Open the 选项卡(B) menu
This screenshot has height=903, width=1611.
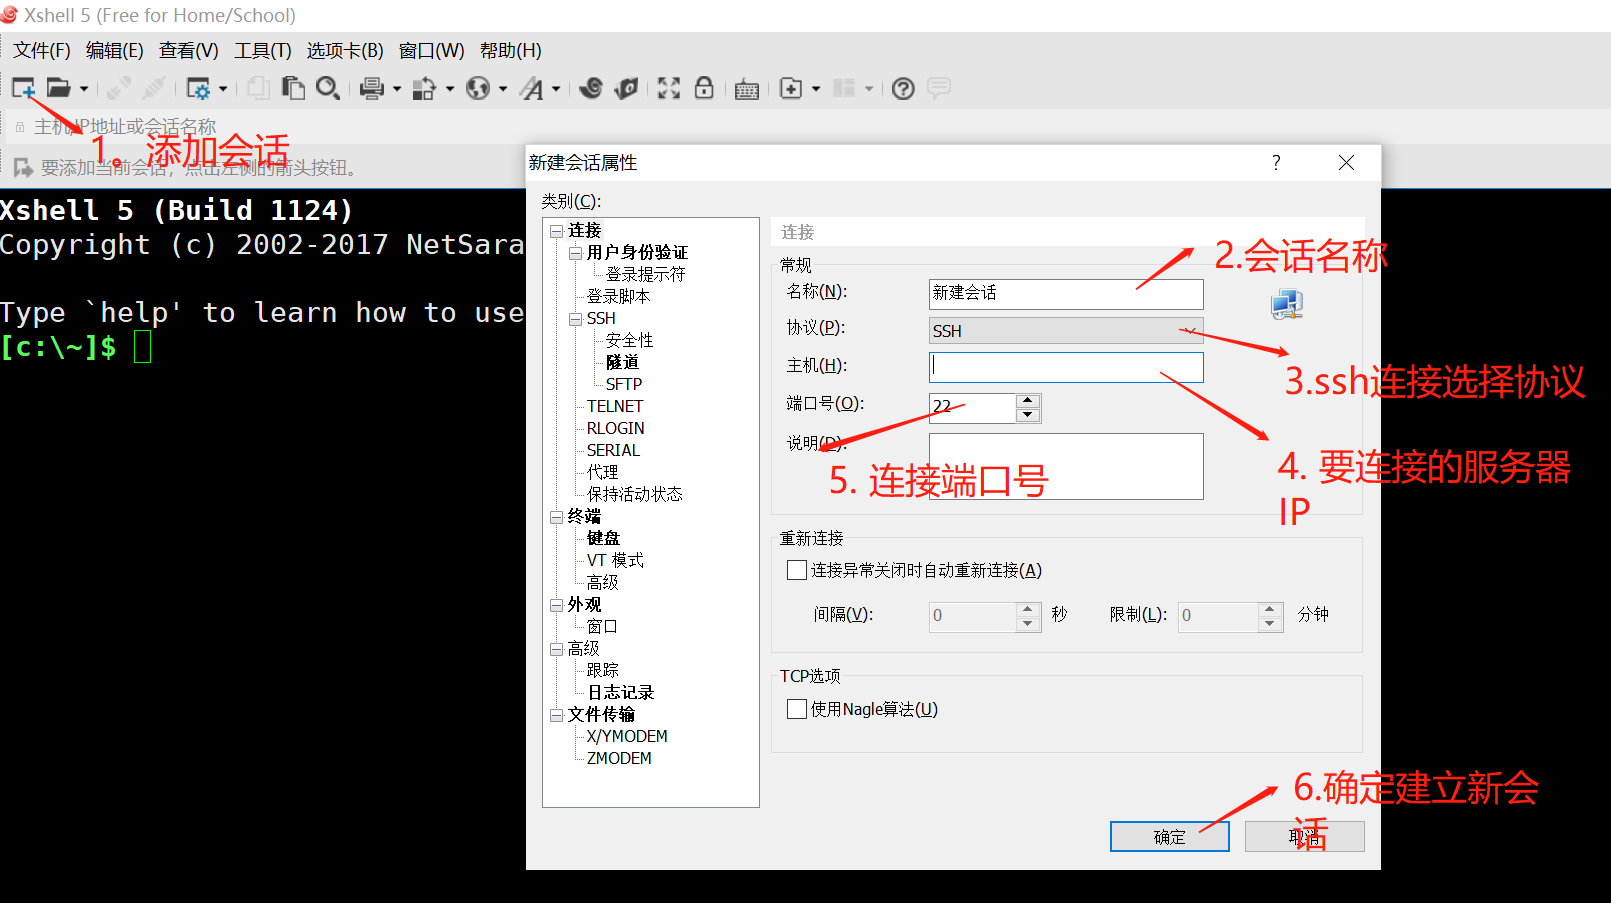pos(344,50)
